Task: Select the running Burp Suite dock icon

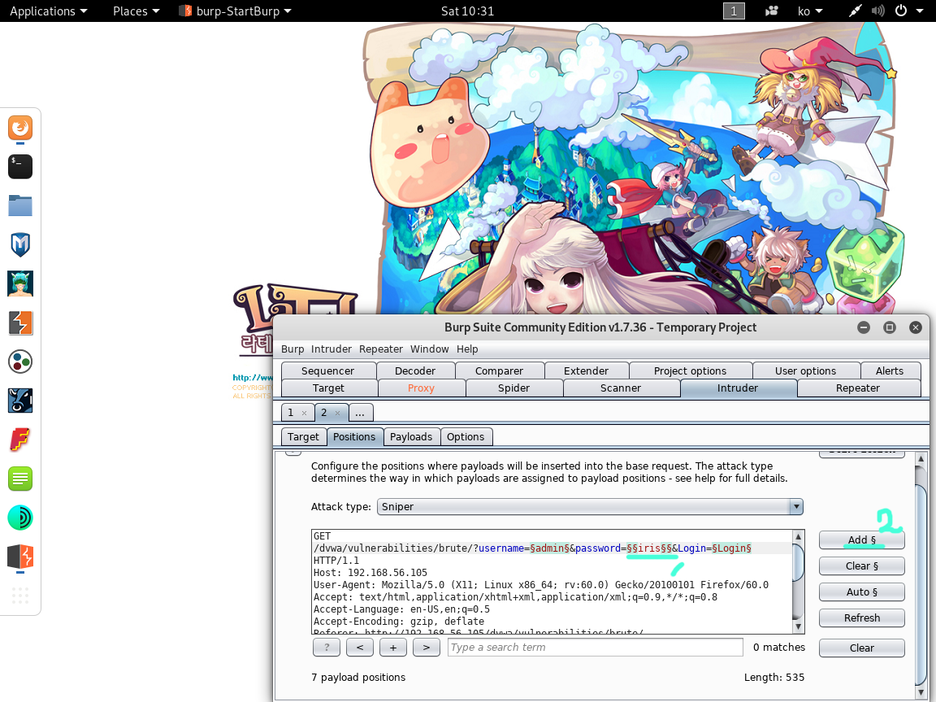Action: 20,557
